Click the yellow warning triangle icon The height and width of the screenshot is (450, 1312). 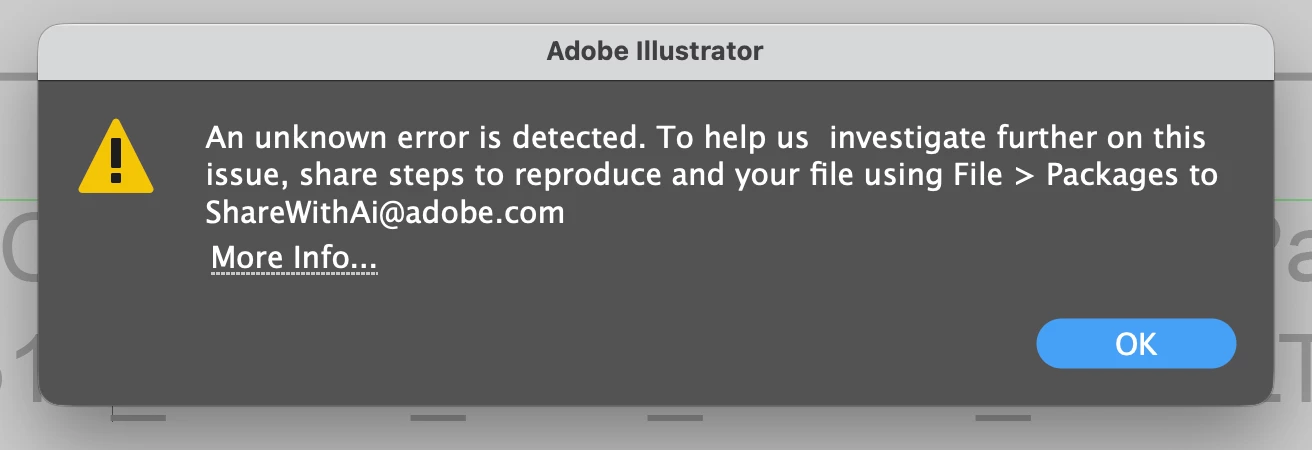click(x=116, y=158)
